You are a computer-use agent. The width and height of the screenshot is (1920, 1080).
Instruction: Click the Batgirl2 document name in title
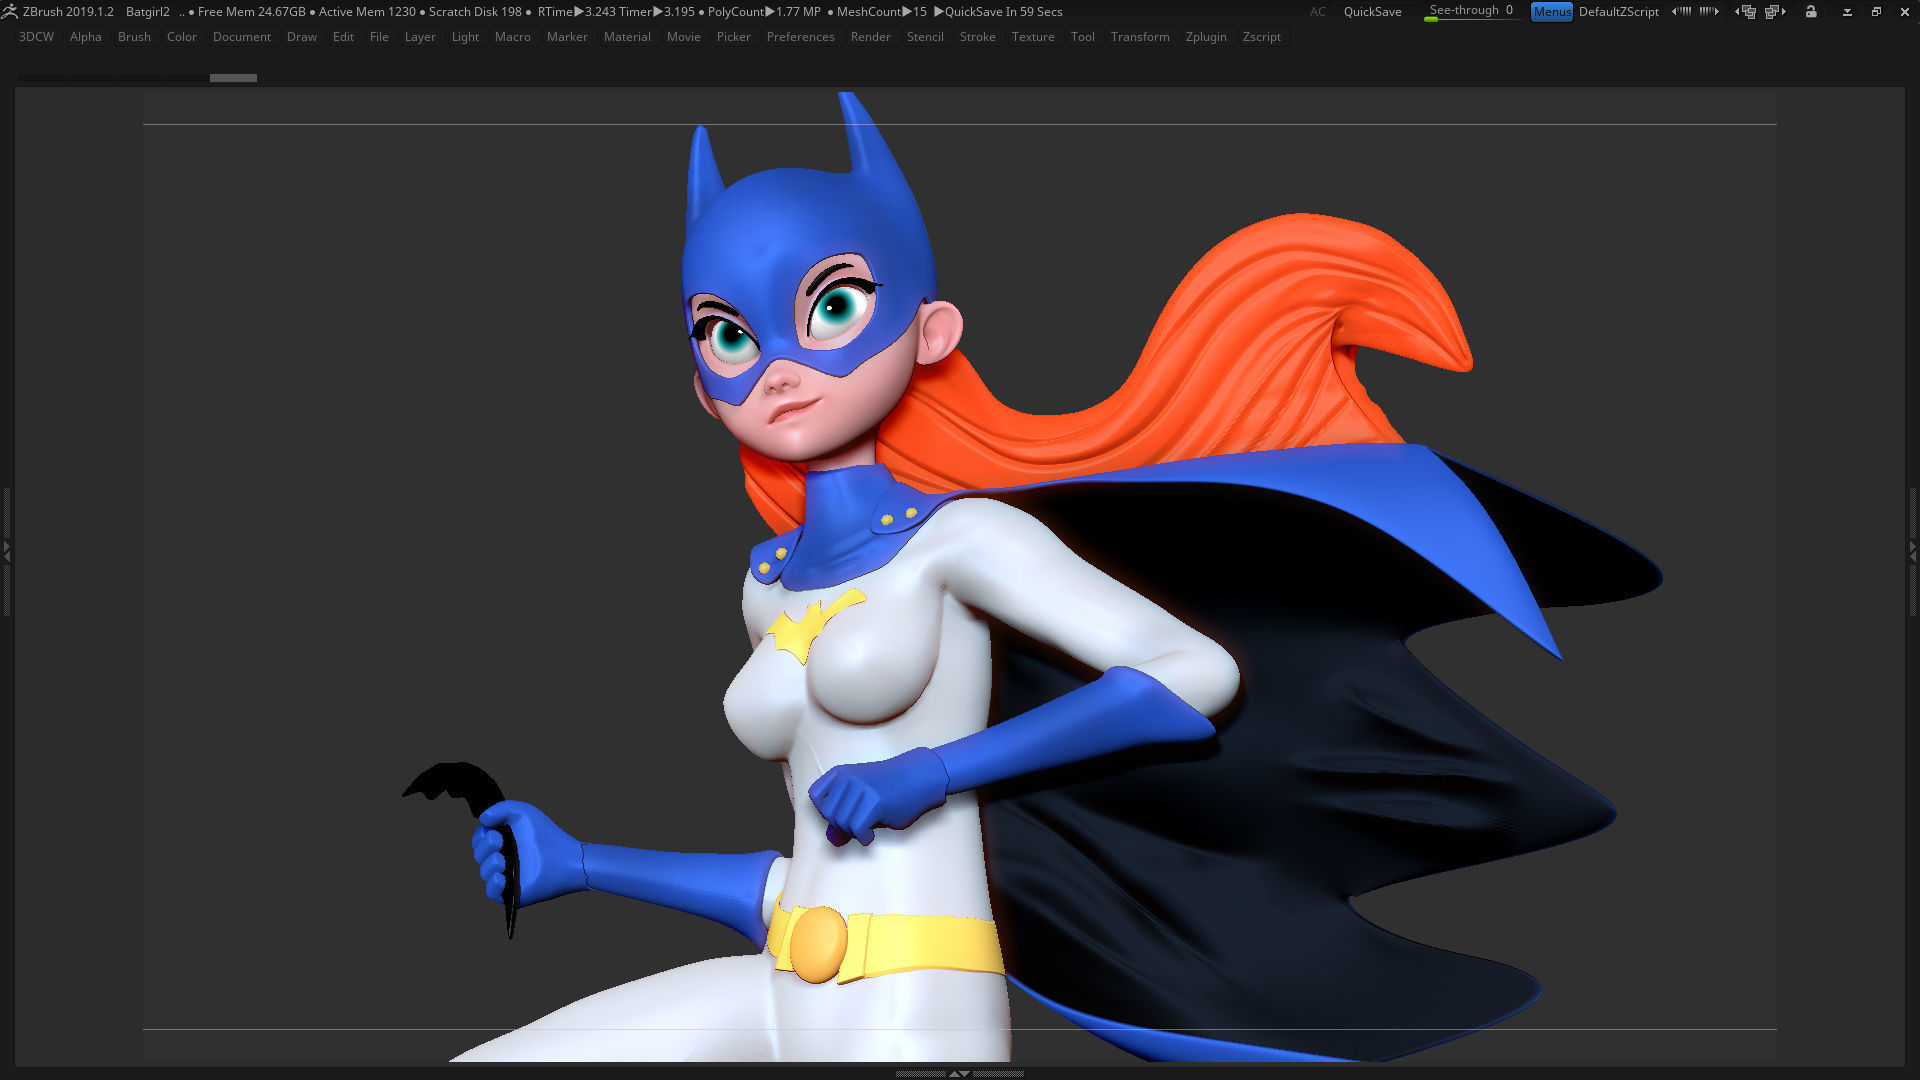point(148,12)
